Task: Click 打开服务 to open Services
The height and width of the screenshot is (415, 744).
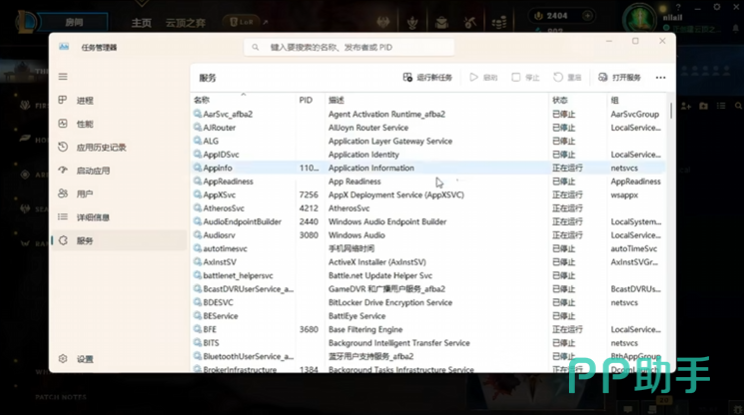Action: click(619, 77)
